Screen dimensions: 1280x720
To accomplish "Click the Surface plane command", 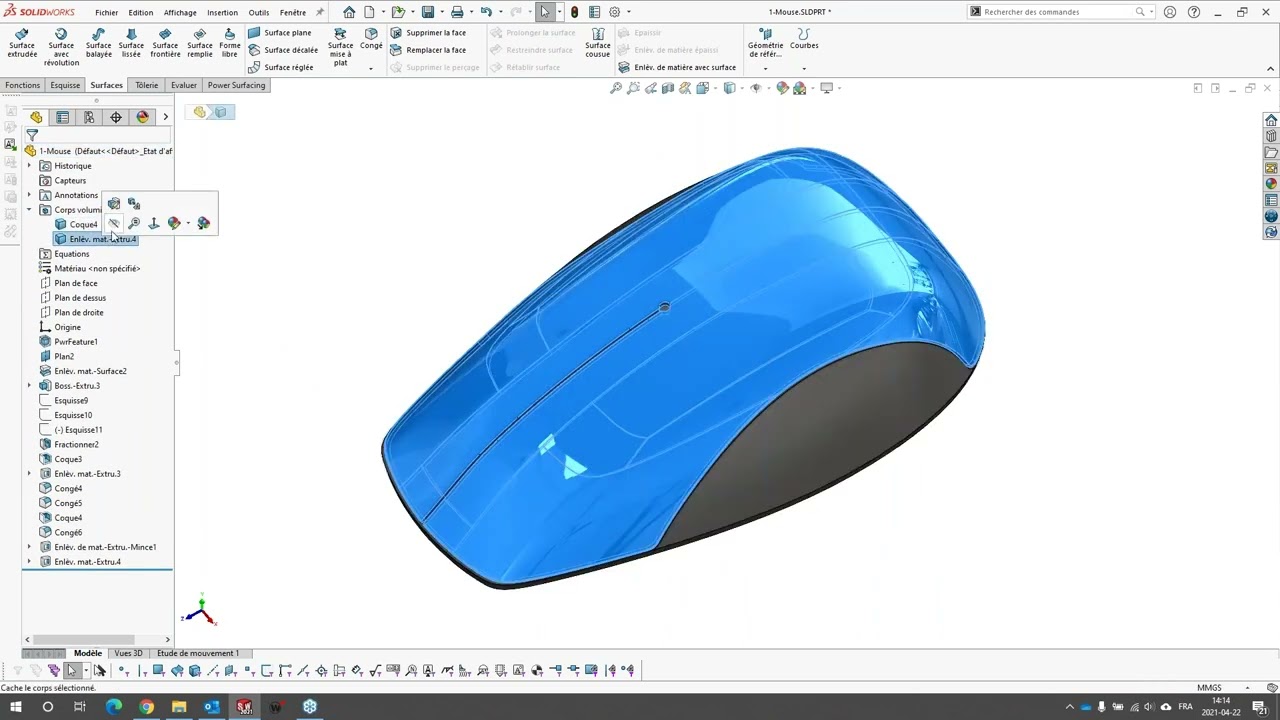I will point(280,33).
